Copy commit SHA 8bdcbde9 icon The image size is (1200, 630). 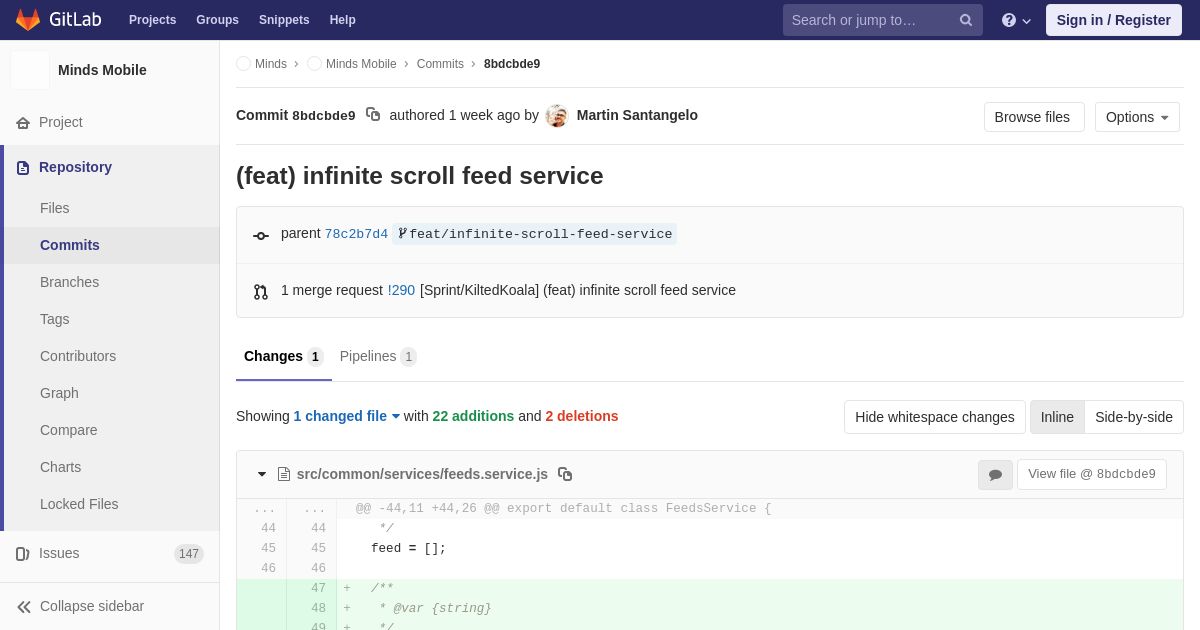click(373, 115)
